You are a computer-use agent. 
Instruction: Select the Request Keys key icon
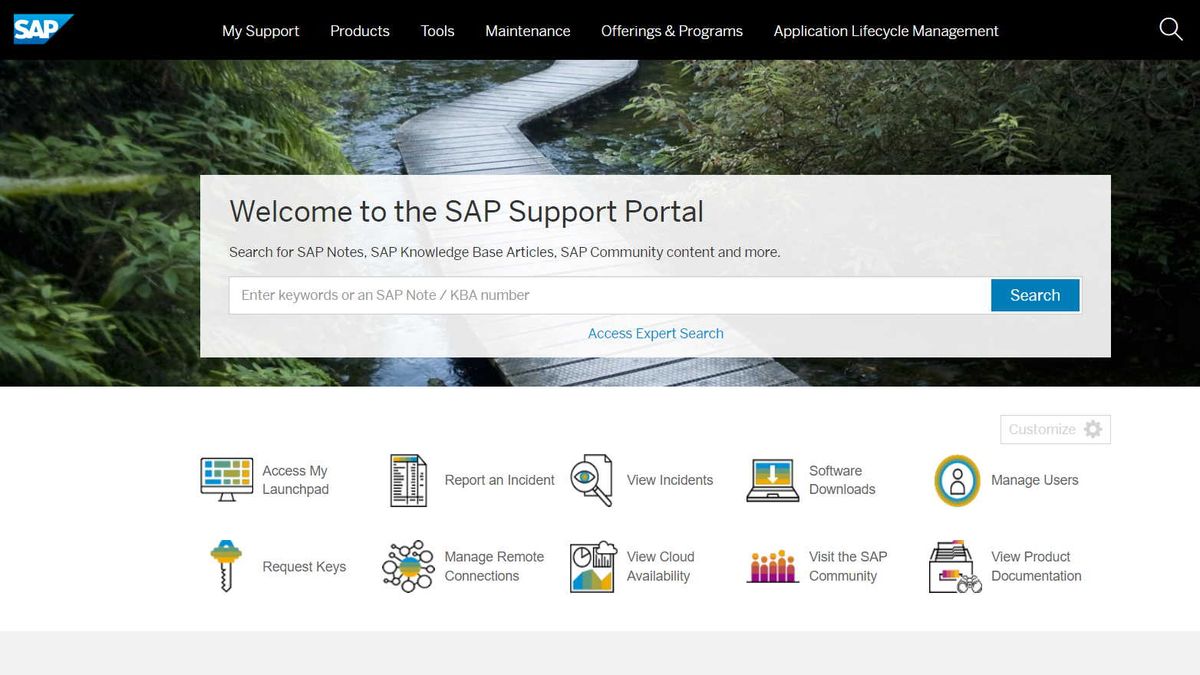coord(225,565)
